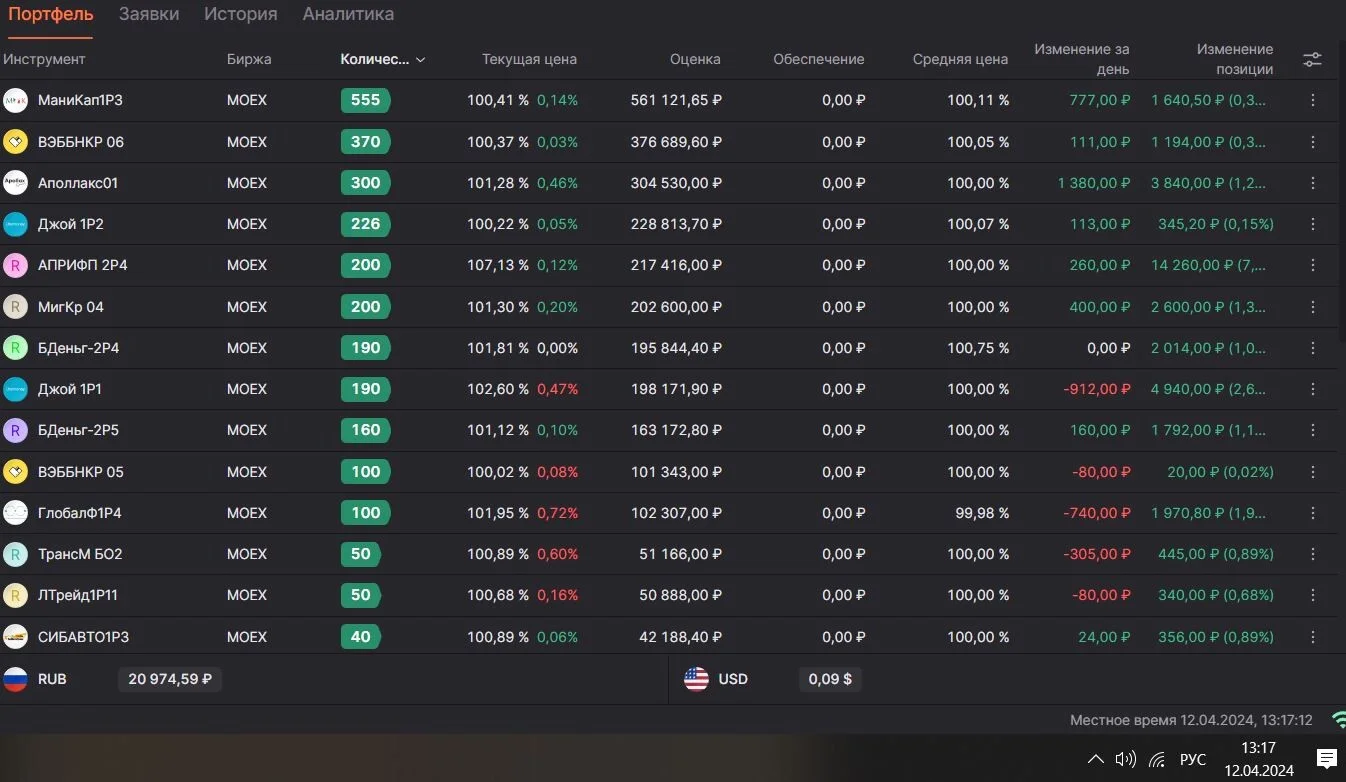Image resolution: width=1346 pixels, height=782 pixels.
Task: Click the ВЭББНКР 06 instrument logo
Action: click(15, 142)
